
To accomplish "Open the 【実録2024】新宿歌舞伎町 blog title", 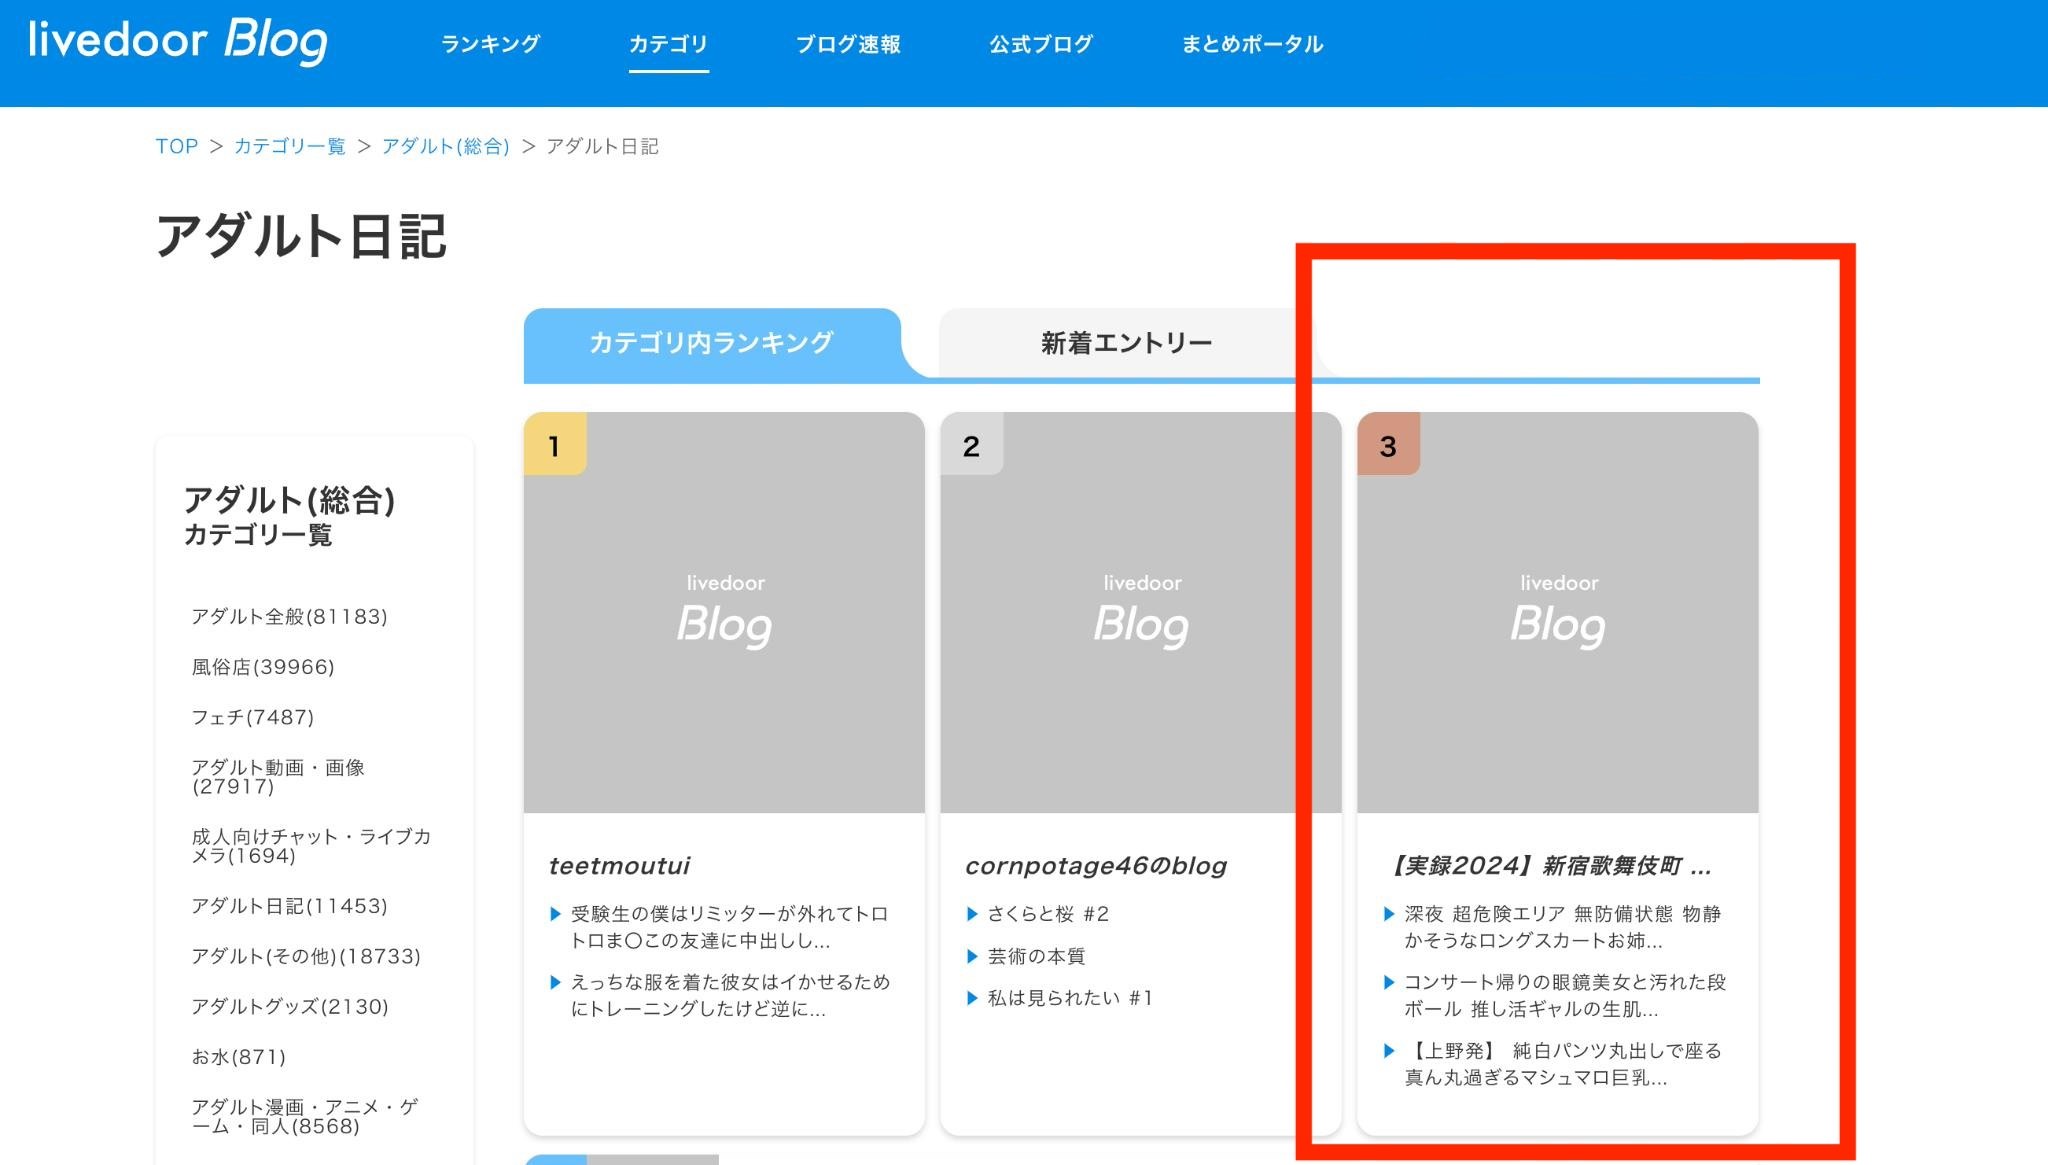I will point(1549,866).
